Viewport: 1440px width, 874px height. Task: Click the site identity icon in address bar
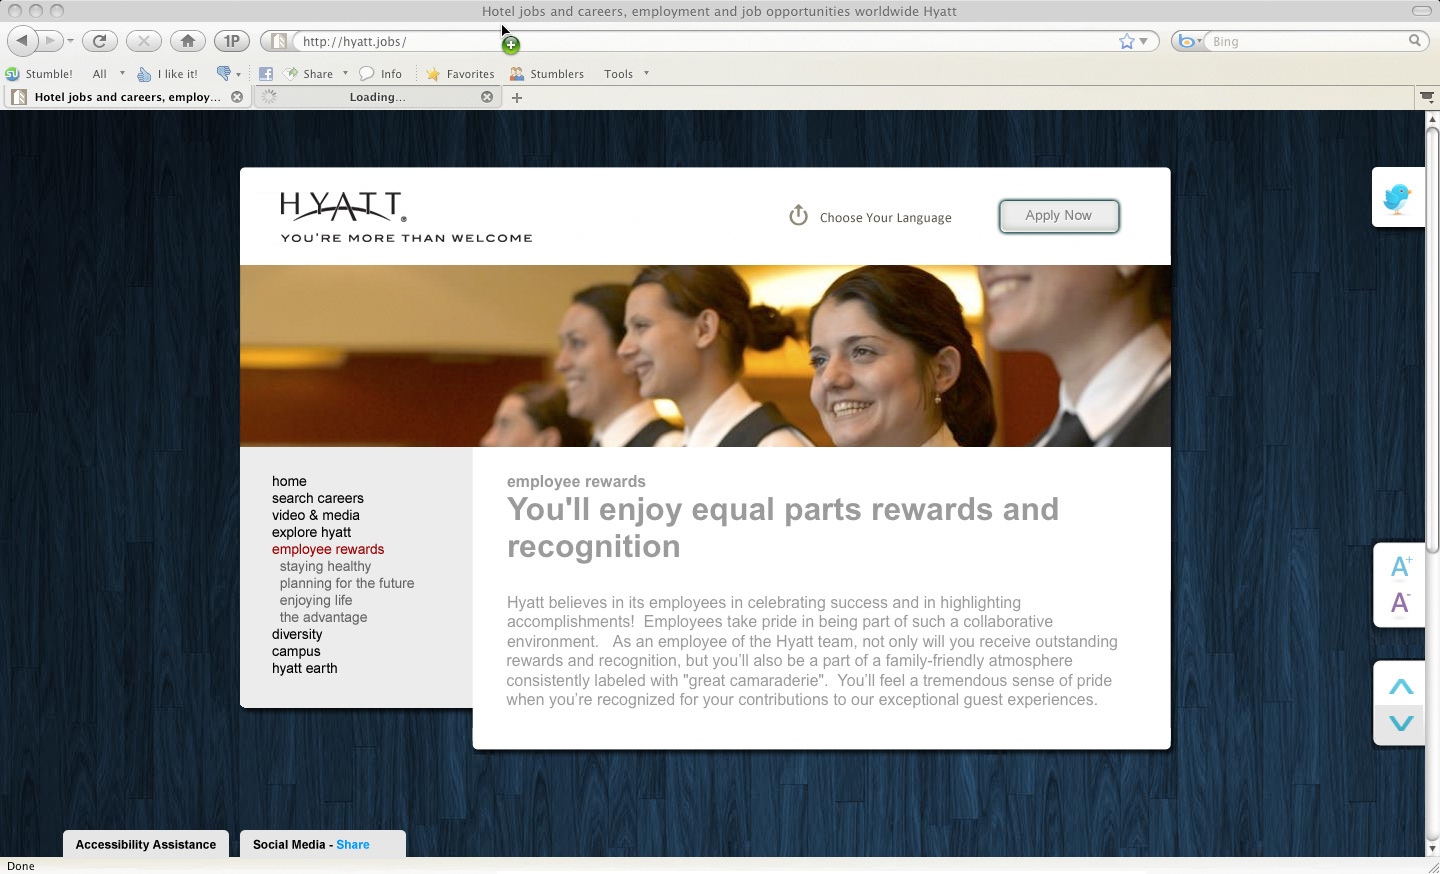[x=279, y=41]
